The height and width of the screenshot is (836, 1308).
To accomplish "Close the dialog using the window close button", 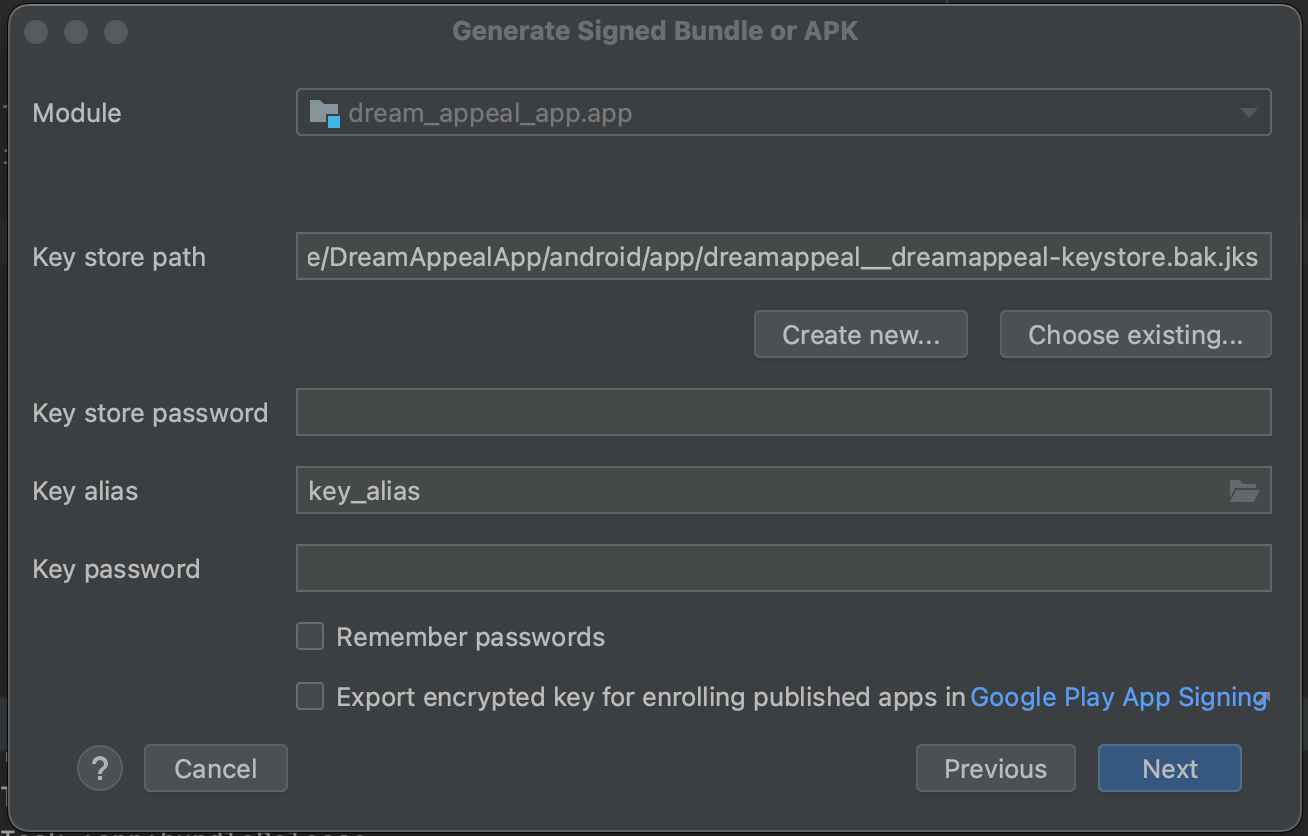I will 36,32.
